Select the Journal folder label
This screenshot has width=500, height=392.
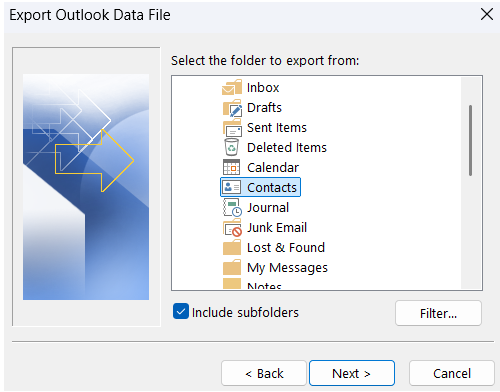click(x=268, y=208)
